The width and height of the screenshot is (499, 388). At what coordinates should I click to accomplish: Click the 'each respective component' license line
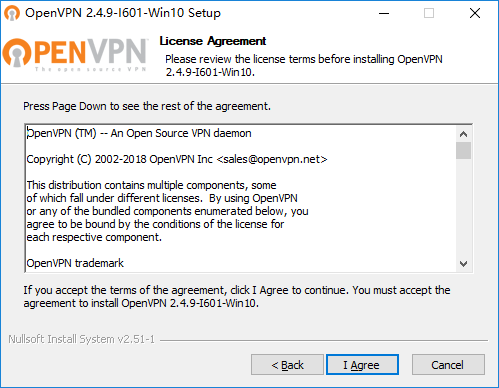point(94,237)
